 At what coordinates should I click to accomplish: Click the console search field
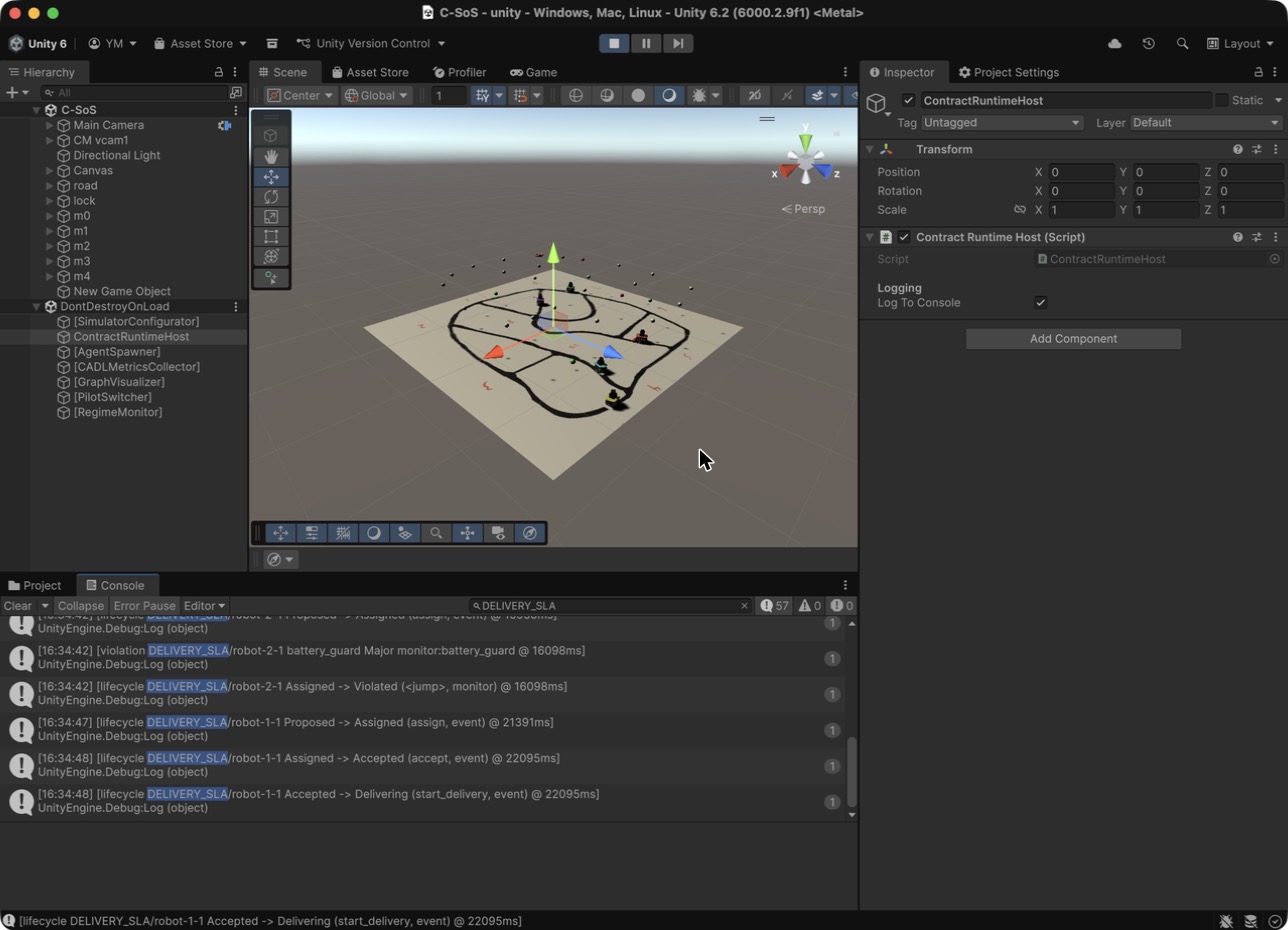pyautogui.click(x=610, y=606)
